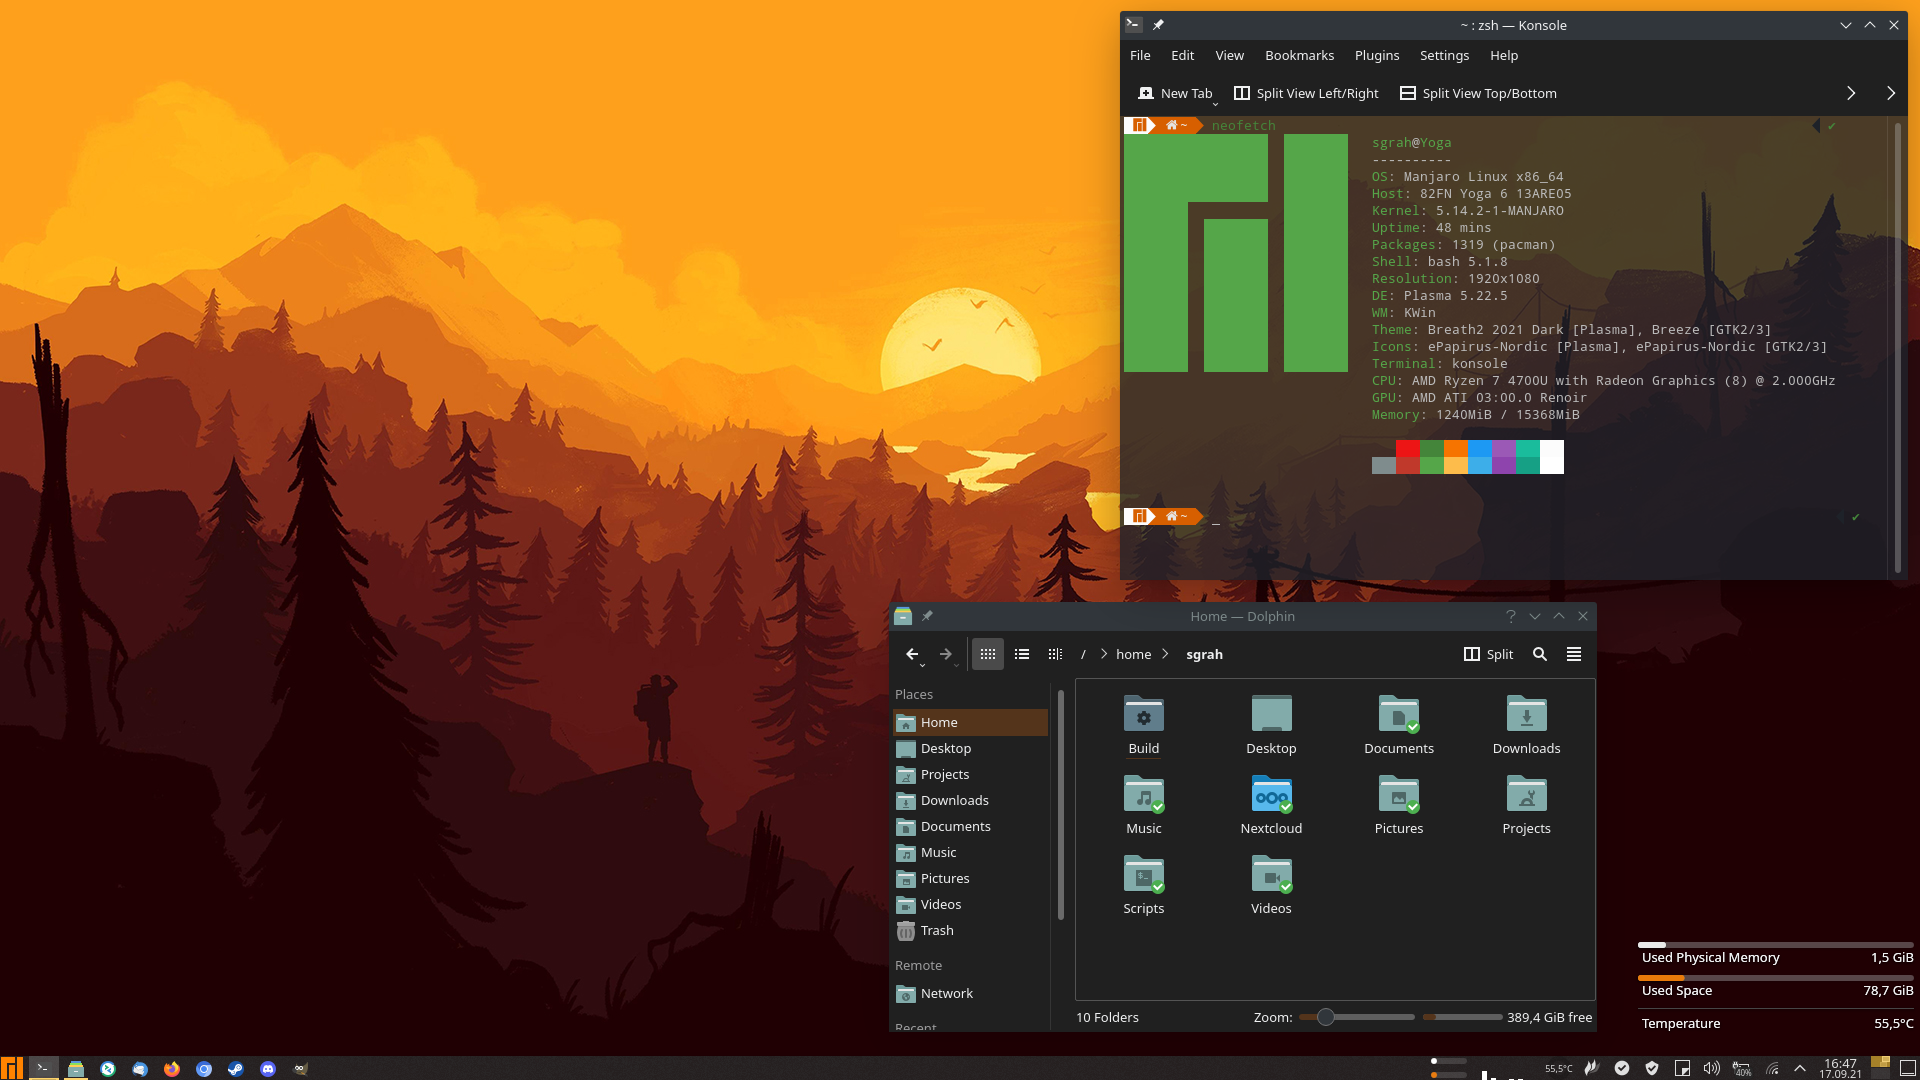
Task: Switch Dolphin to Icons view mode
Action: click(988, 654)
